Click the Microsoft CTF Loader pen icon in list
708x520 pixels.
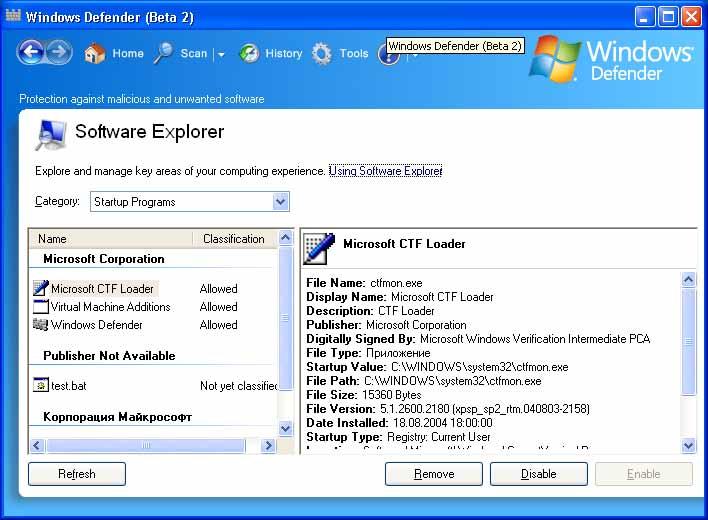pyautogui.click(x=41, y=288)
